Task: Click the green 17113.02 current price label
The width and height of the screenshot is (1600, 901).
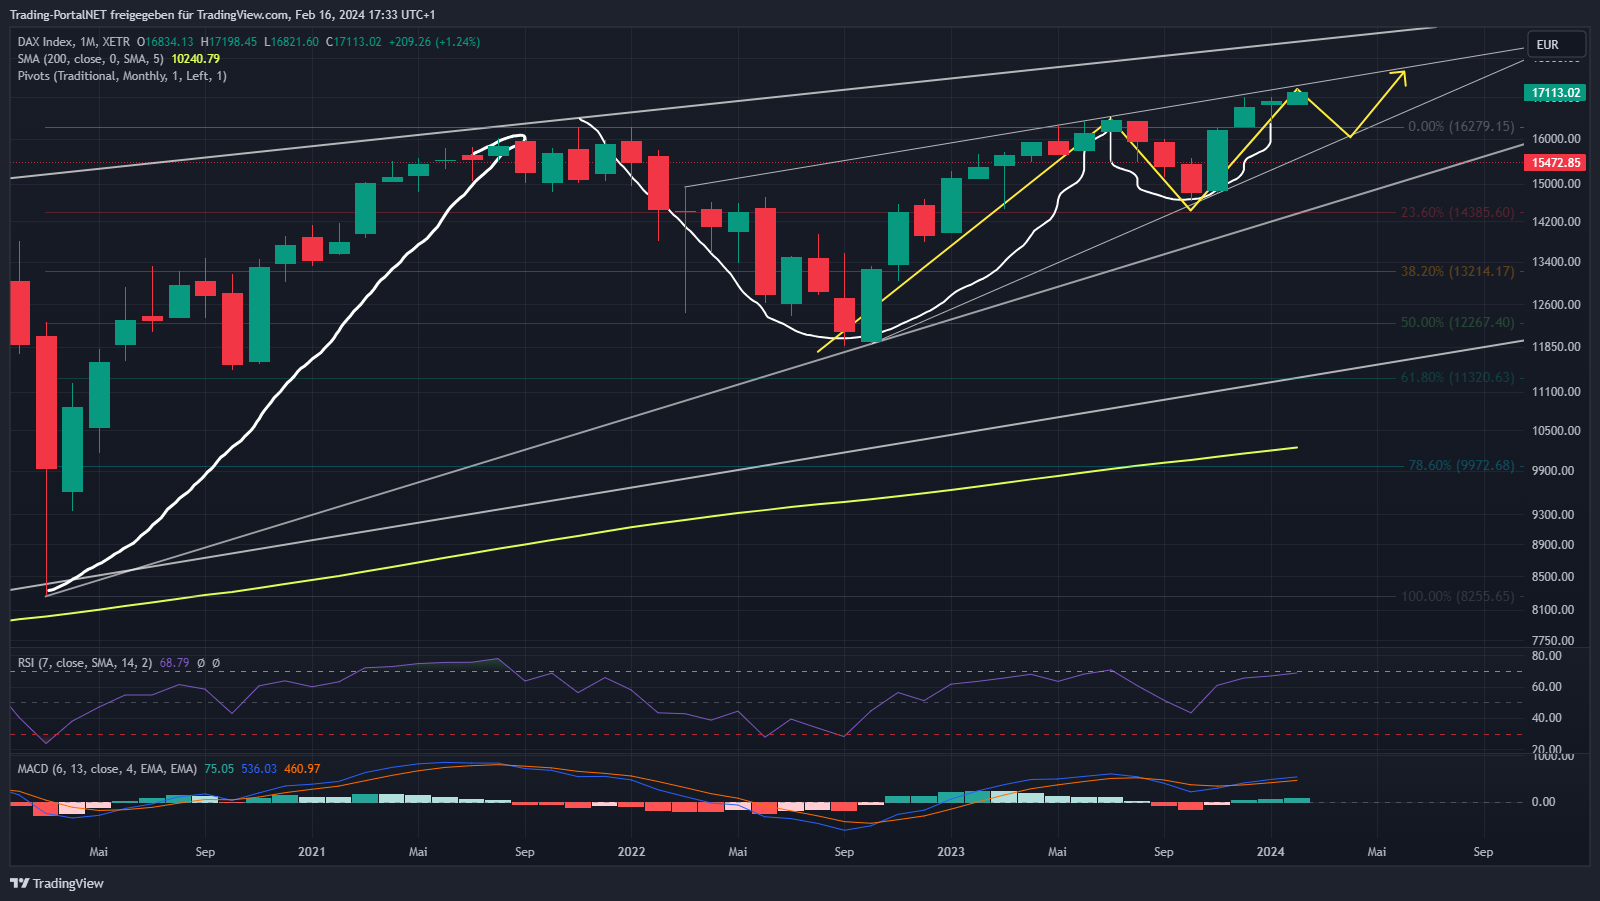Action: [x=1556, y=93]
